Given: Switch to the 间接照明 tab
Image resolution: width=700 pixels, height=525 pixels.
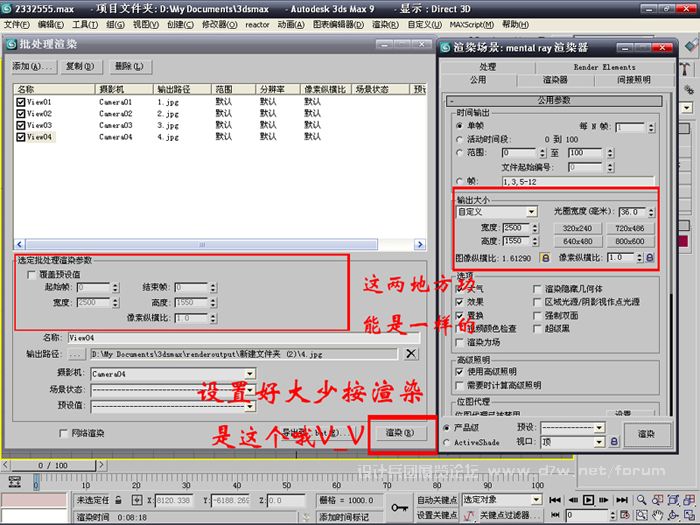Looking at the screenshot, I should (x=633, y=80).
